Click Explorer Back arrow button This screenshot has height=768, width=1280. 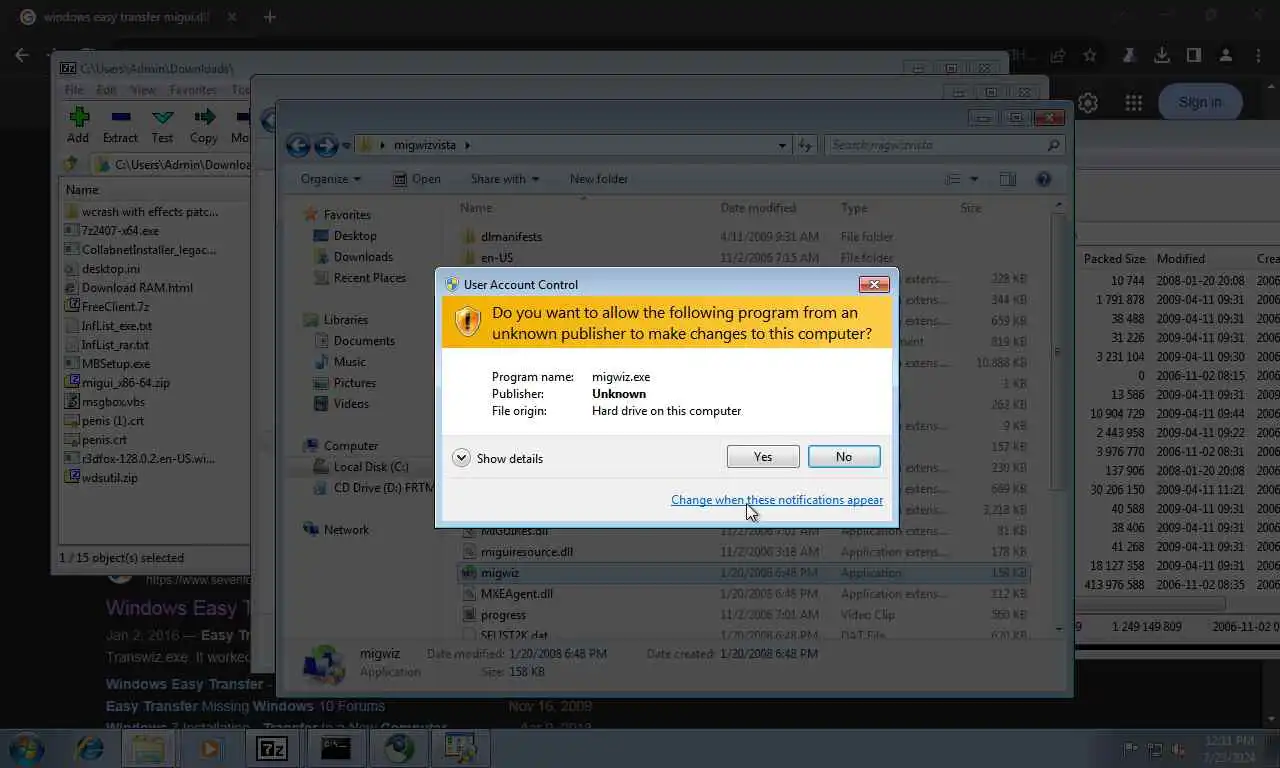point(298,146)
